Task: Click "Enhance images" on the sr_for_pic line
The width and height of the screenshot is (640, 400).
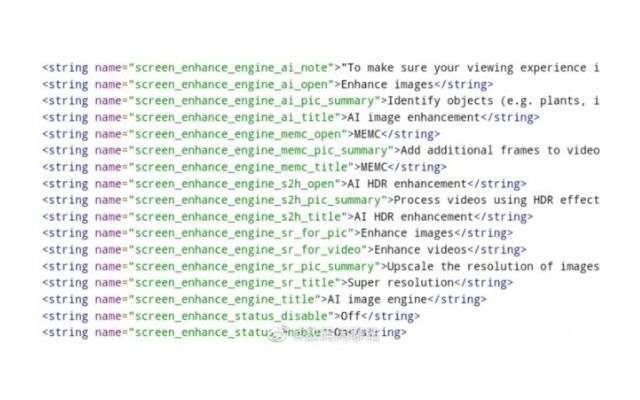Action: tap(407, 233)
